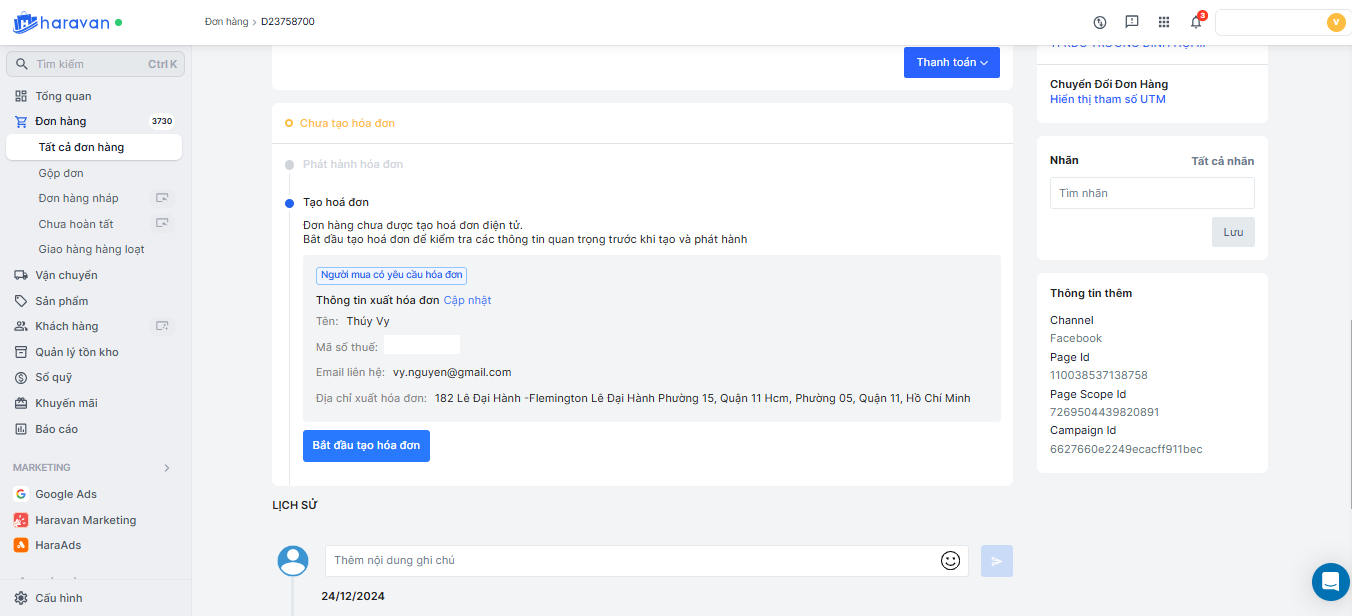Expand the Đơn hàng sidebar menu
The image size is (1352, 616).
point(61,122)
